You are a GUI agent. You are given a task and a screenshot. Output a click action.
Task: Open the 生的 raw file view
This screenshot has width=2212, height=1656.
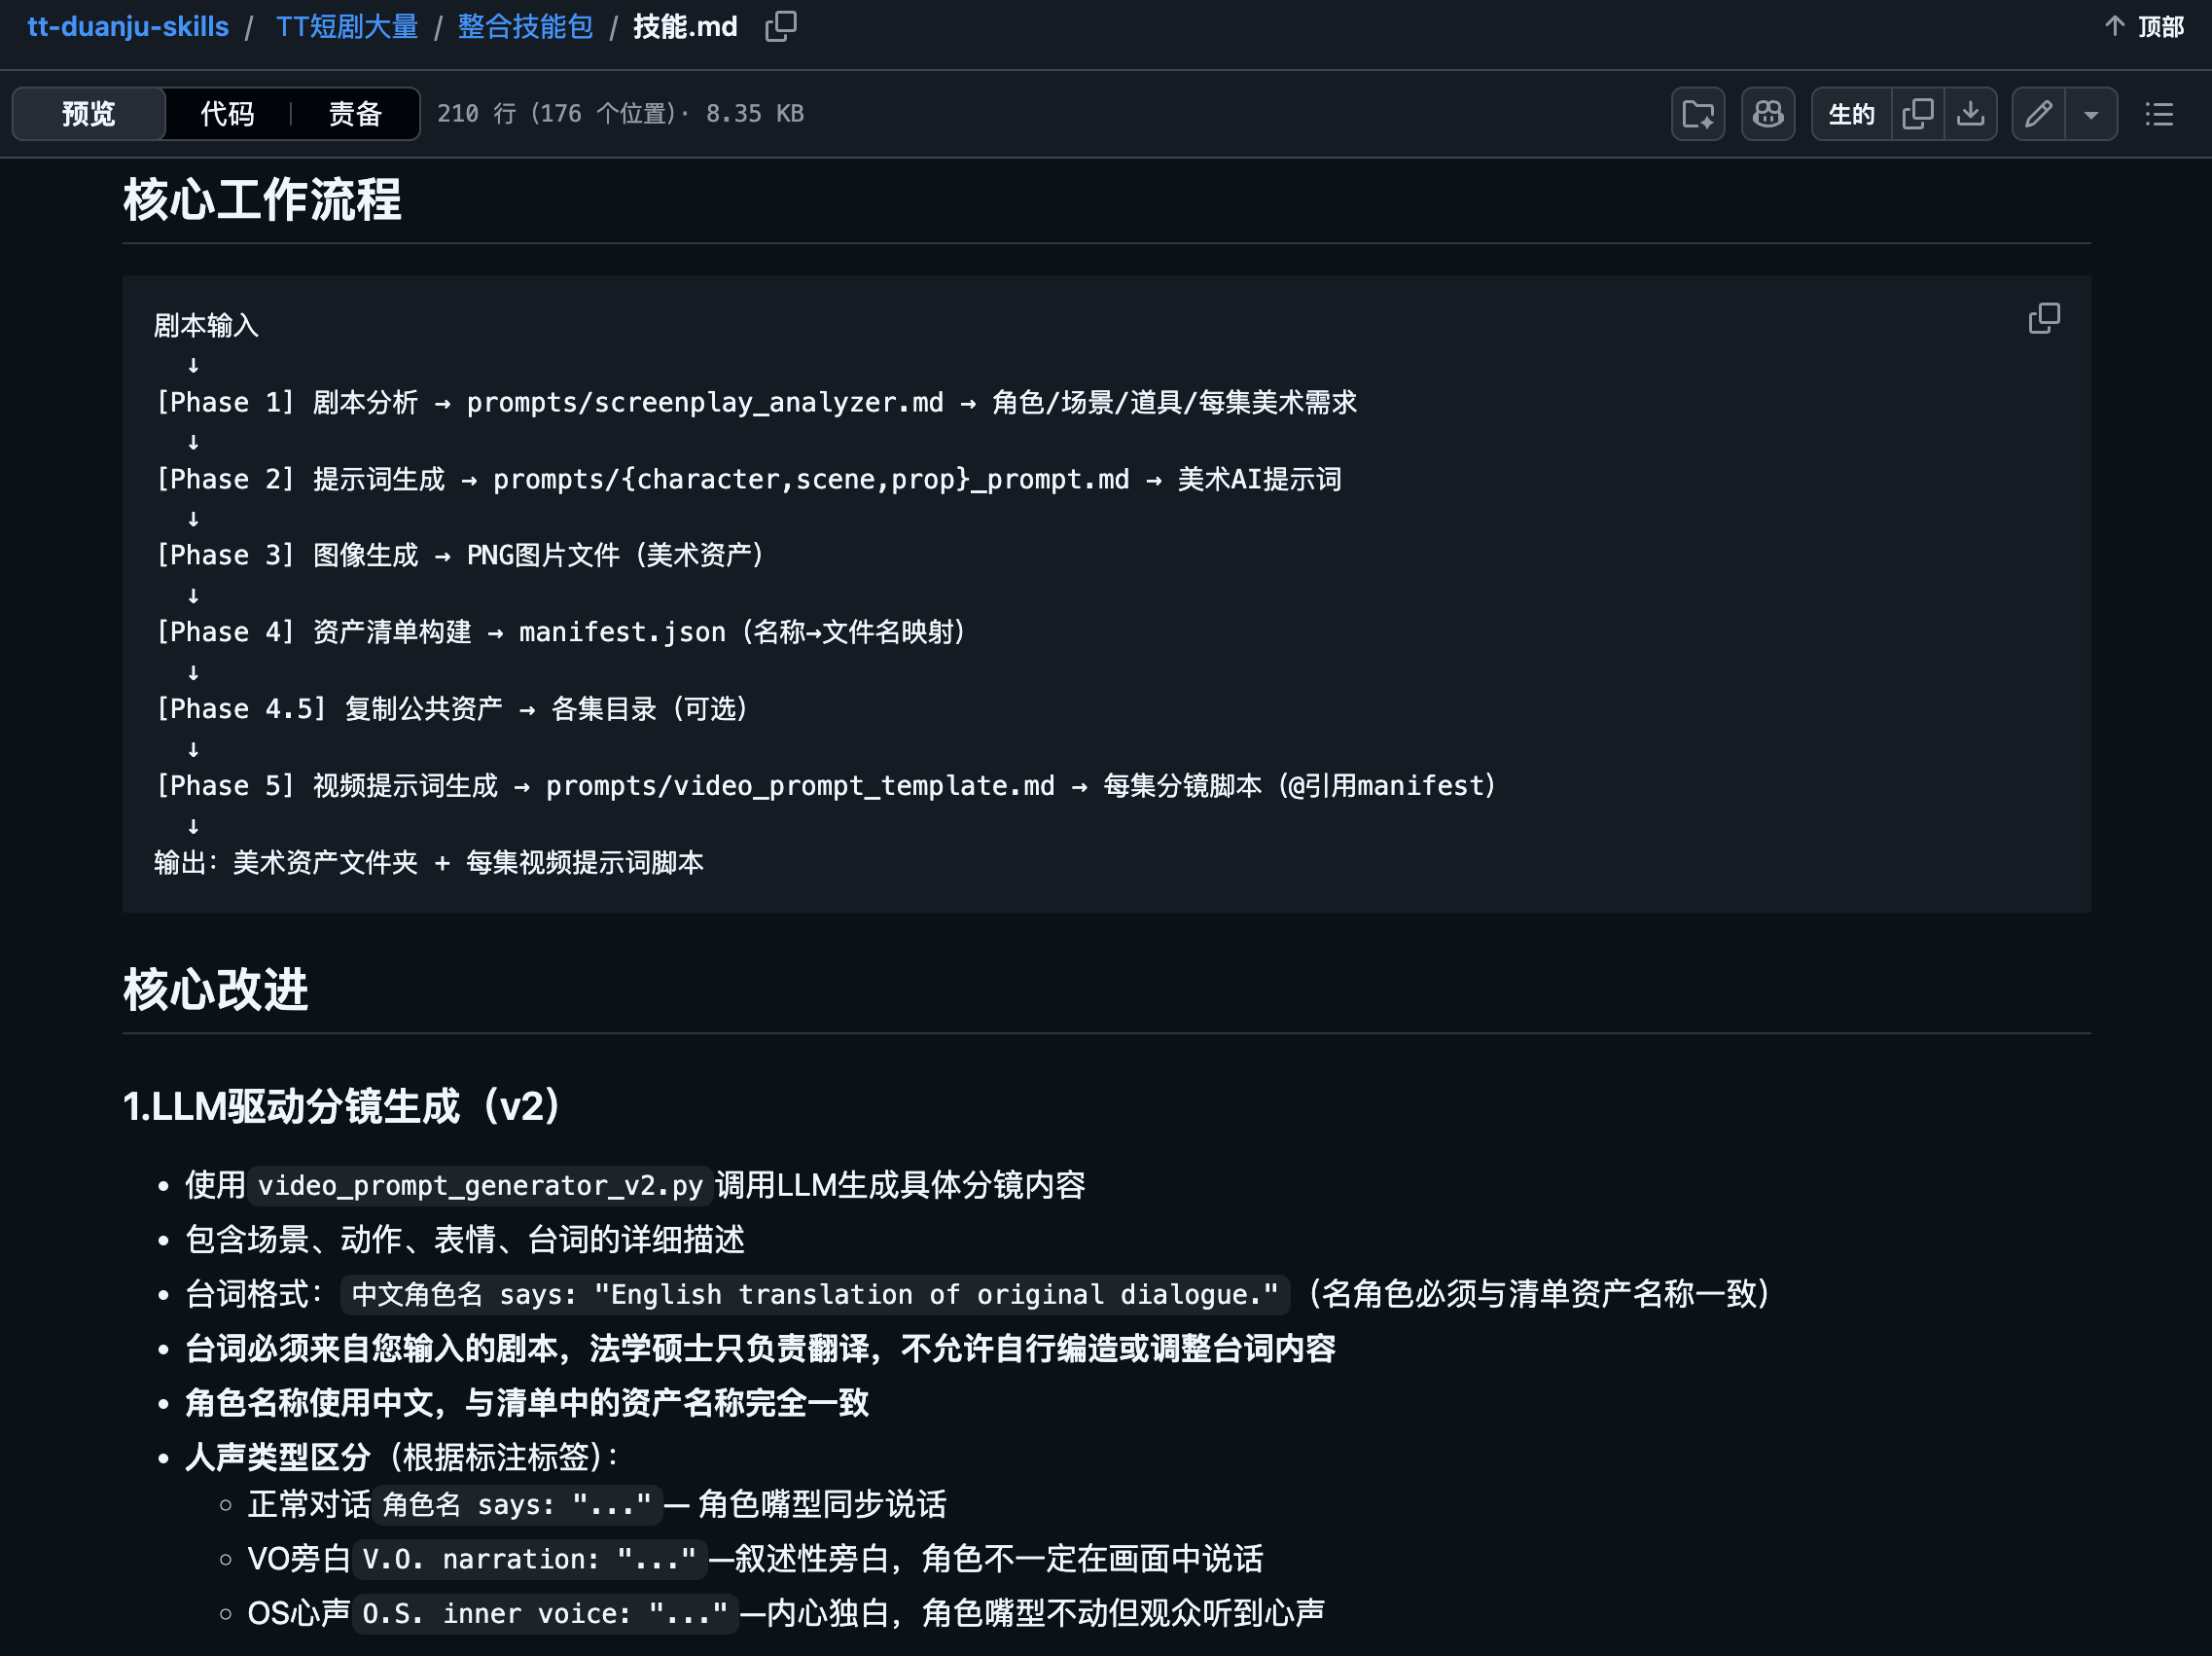click(x=1851, y=114)
